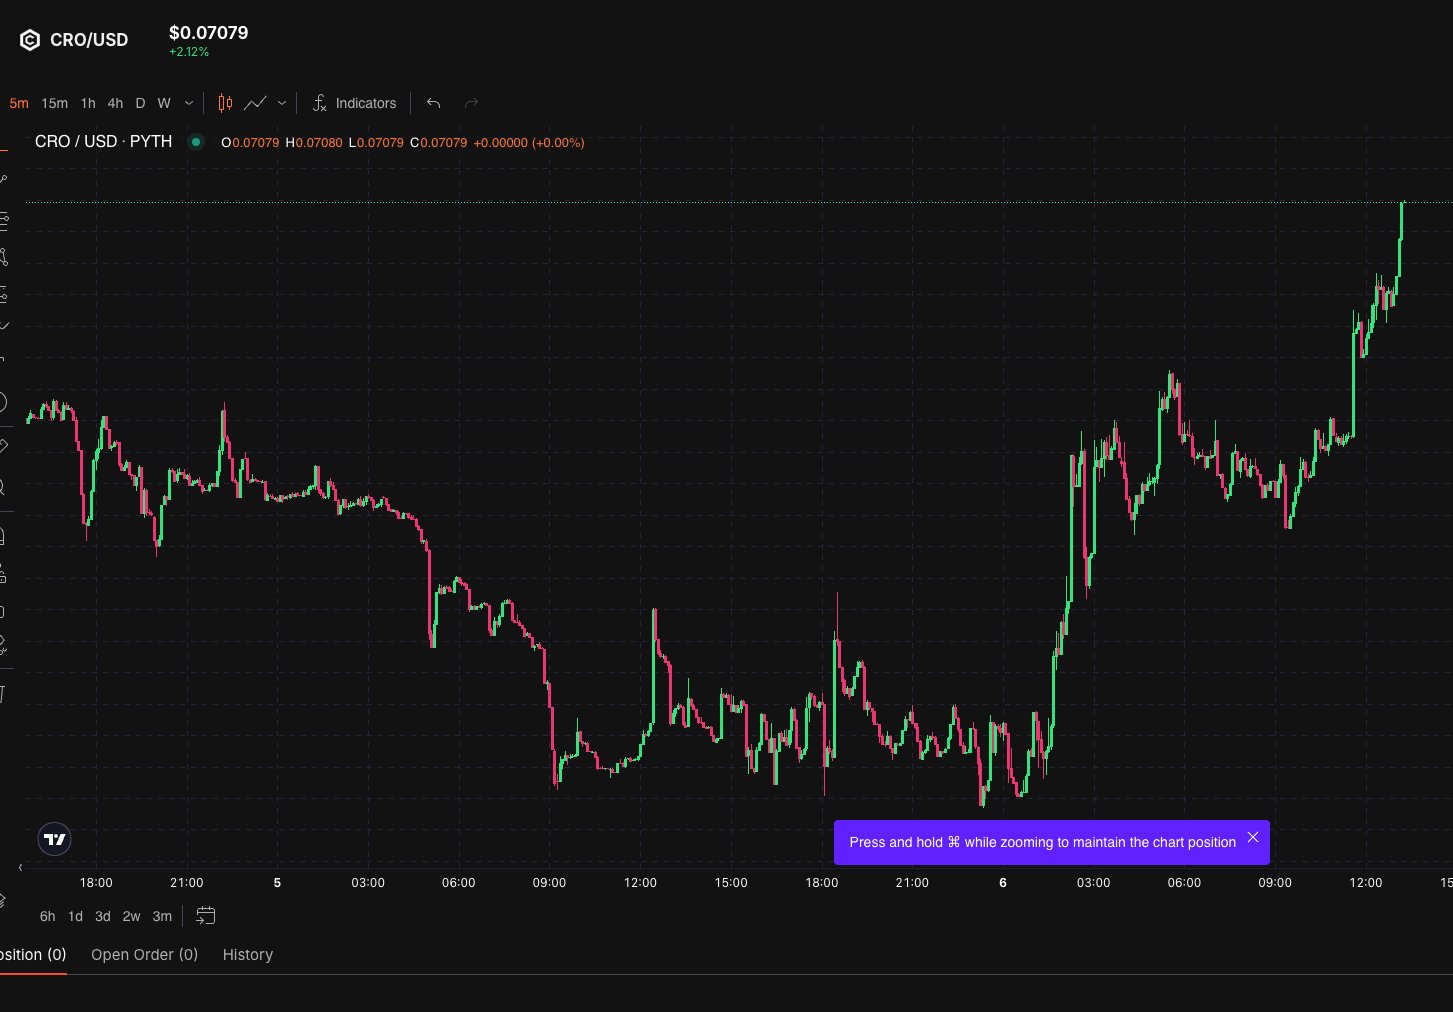Switch to the 5m timeframe
1453x1012 pixels.
(x=19, y=103)
